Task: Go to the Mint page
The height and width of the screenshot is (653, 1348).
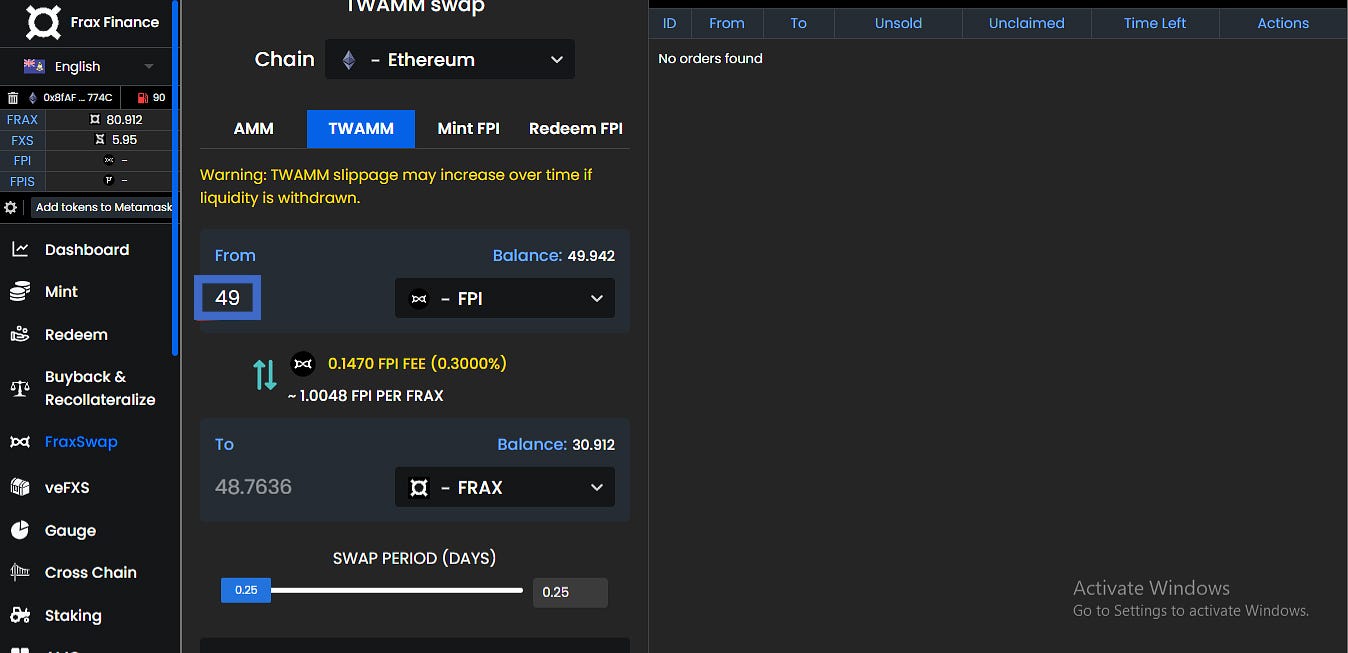Action: point(61,292)
